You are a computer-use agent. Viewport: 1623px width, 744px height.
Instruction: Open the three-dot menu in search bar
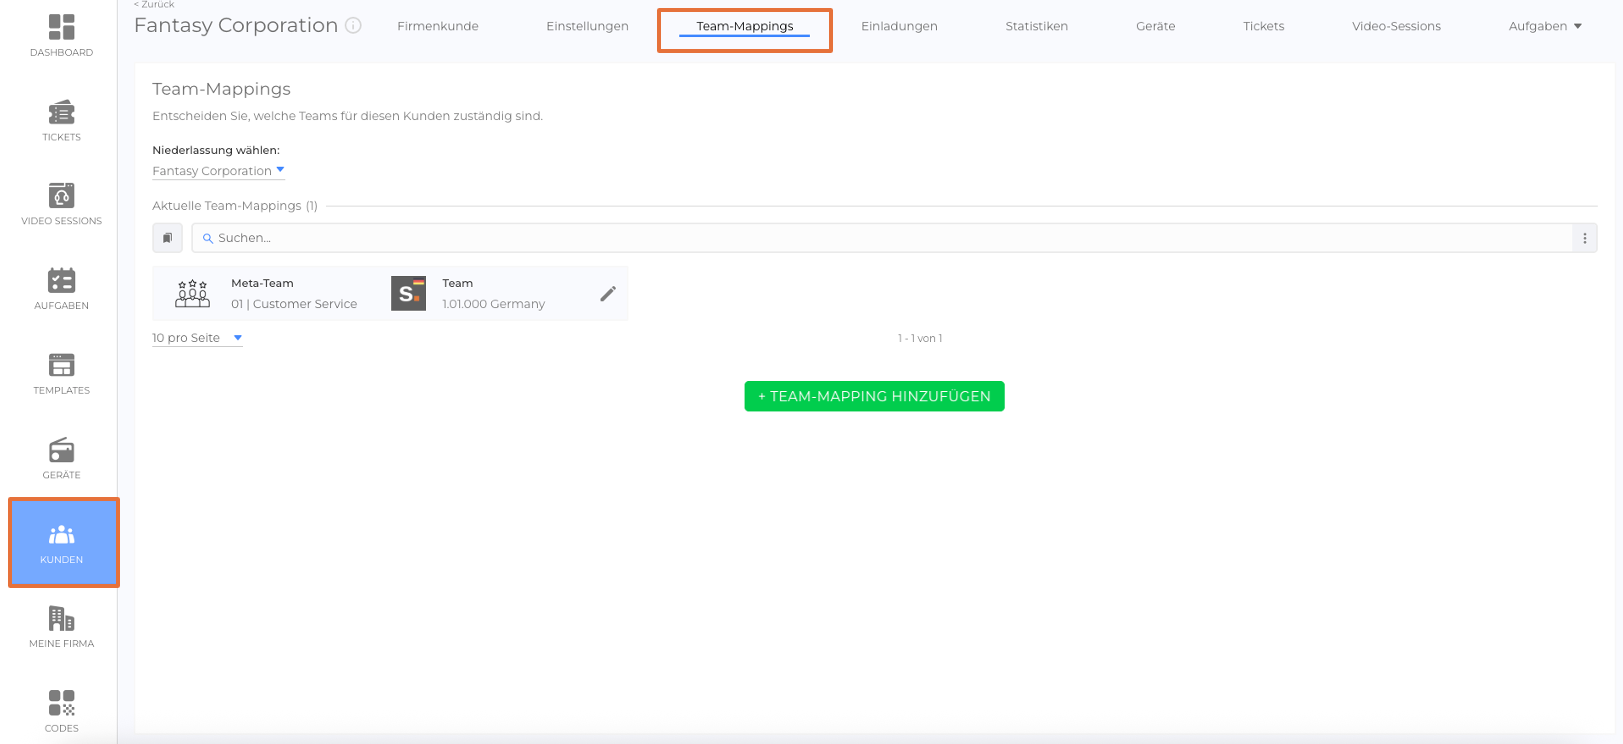click(1584, 238)
